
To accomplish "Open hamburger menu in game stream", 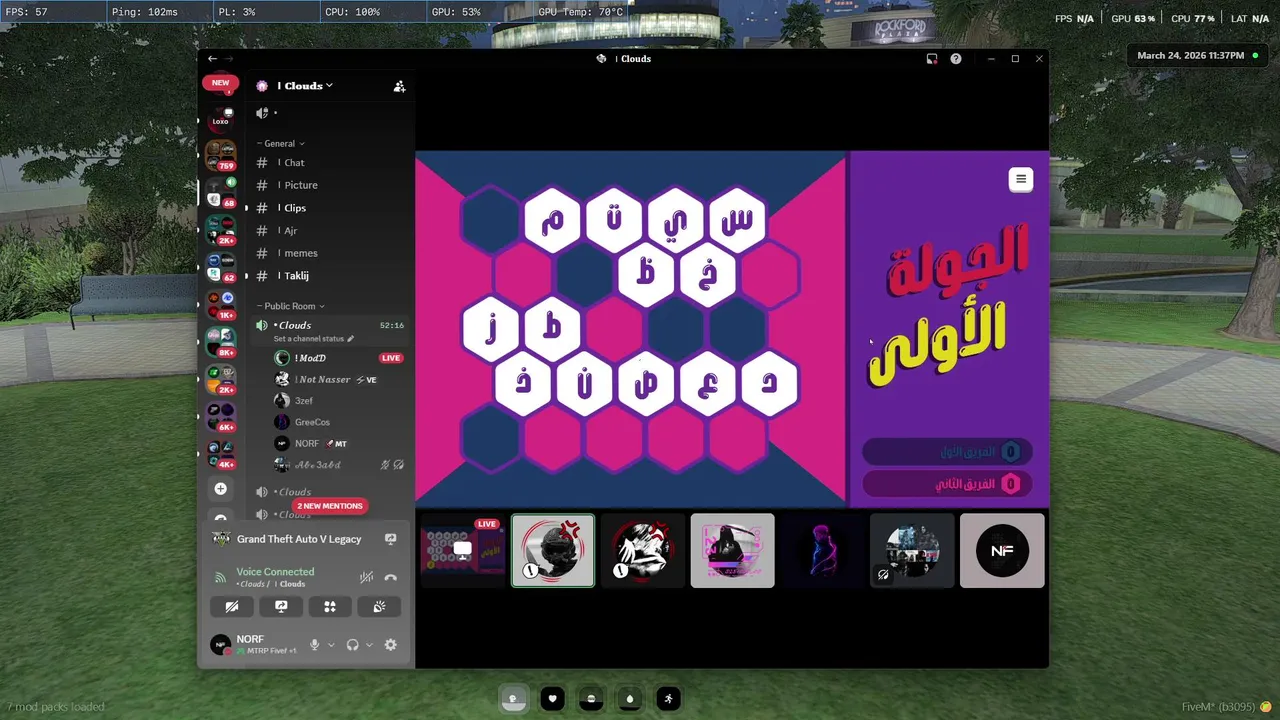I will (1021, 180).
